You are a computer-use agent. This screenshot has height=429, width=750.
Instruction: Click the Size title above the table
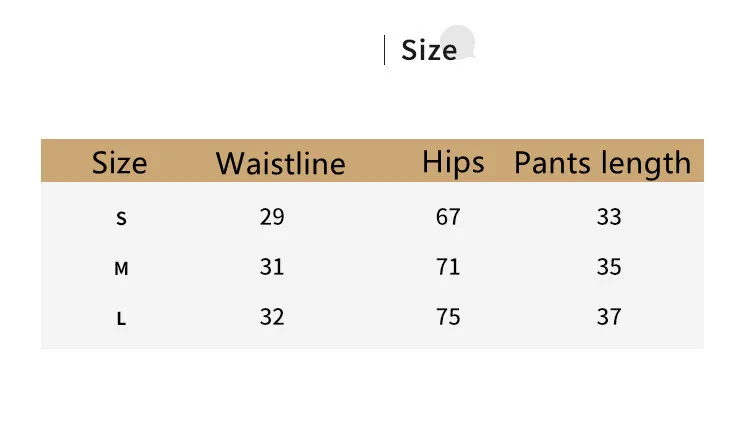coord(428,49)
